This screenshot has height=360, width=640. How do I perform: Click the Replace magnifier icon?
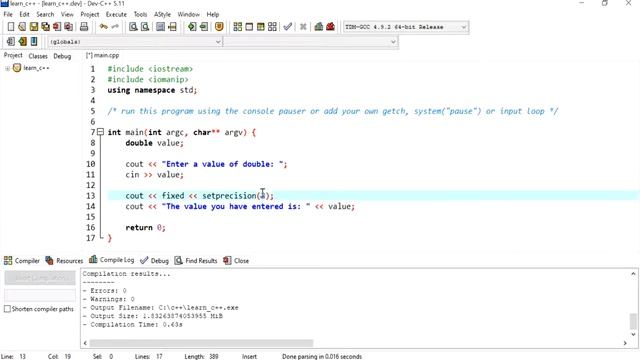click(x=145, y=27)
